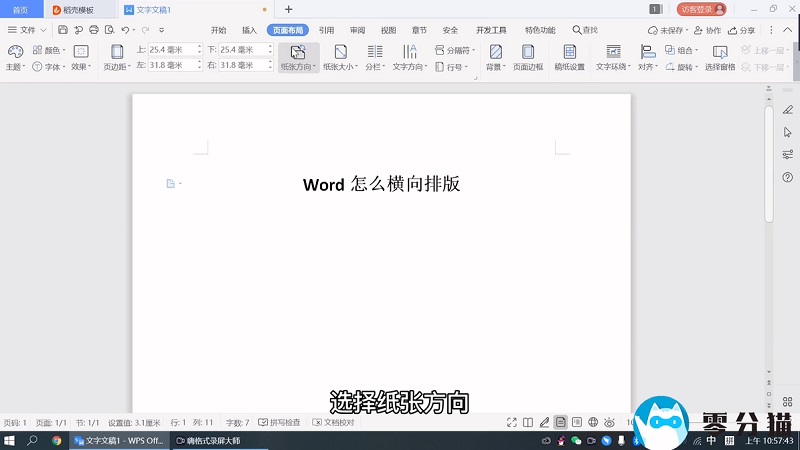Open the 审阅 review ribbon tab
This screenshot has height=450, width=800.
pyautogui.click(x=357, y=30)
